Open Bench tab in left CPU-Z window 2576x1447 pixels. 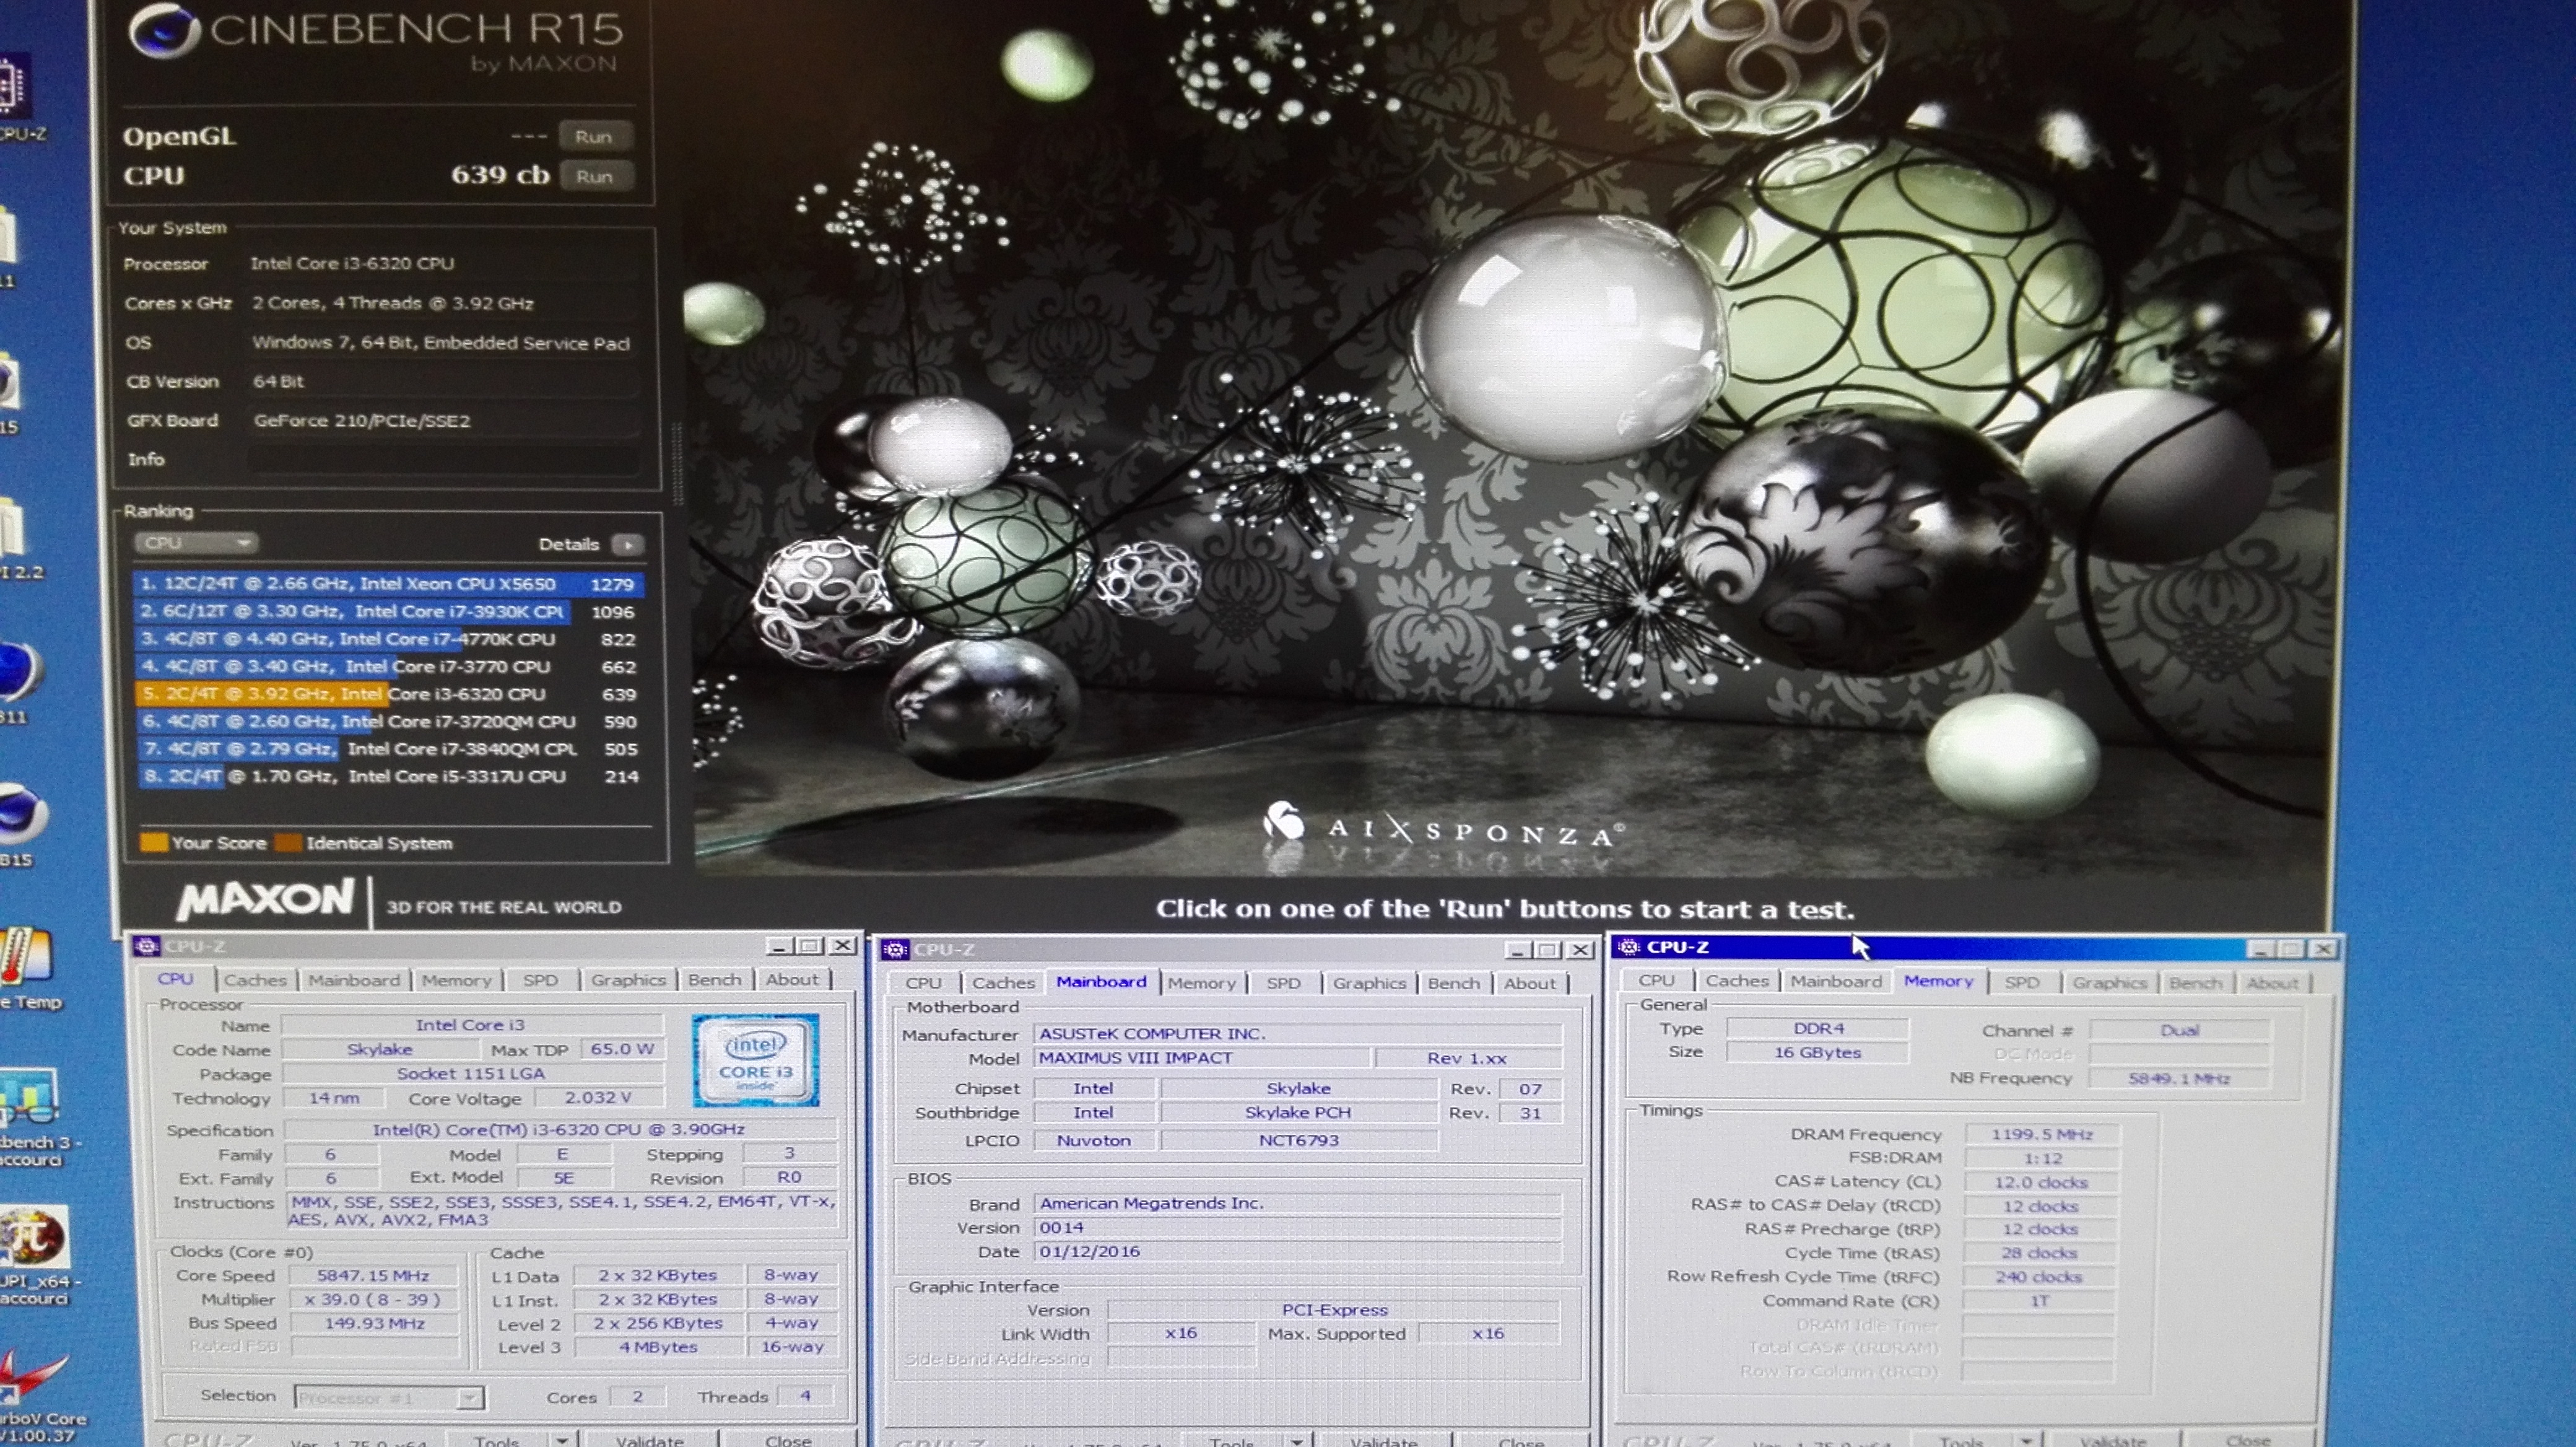tap(714, 980)
